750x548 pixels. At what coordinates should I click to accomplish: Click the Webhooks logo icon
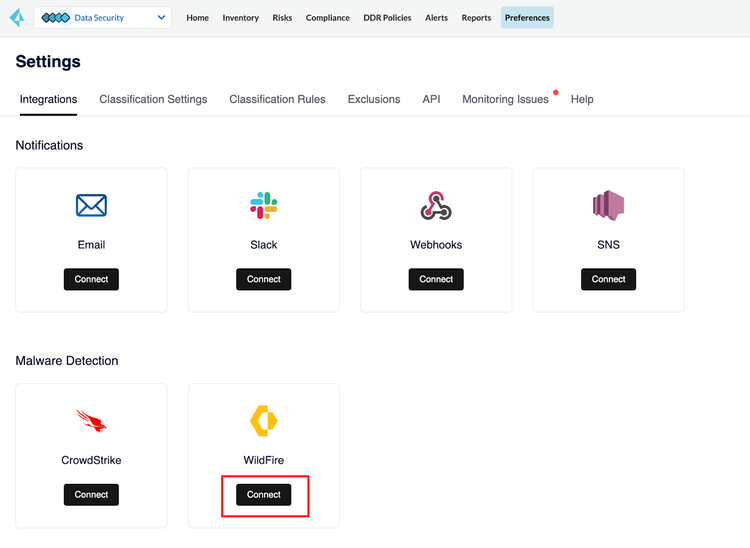[436, 206]
